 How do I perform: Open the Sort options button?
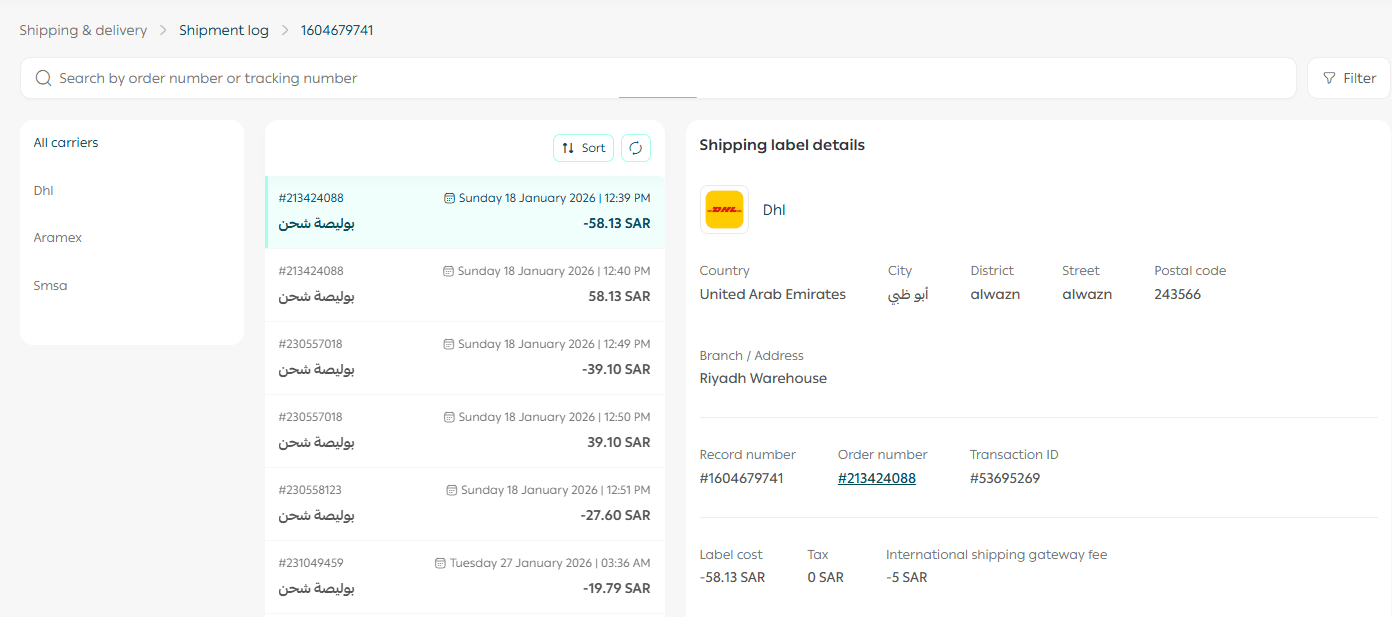pos(583,148)
